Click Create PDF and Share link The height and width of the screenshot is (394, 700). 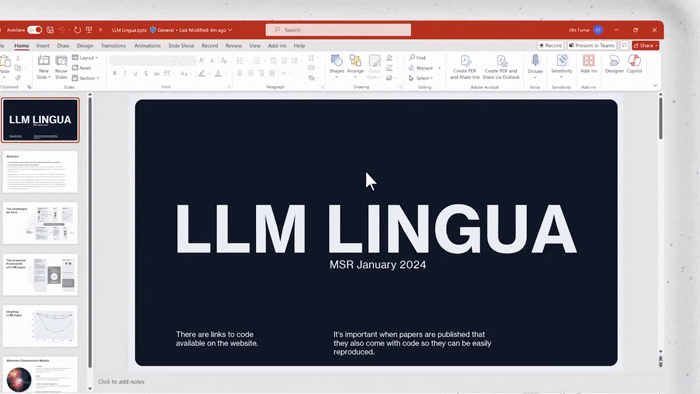[465, 67]
